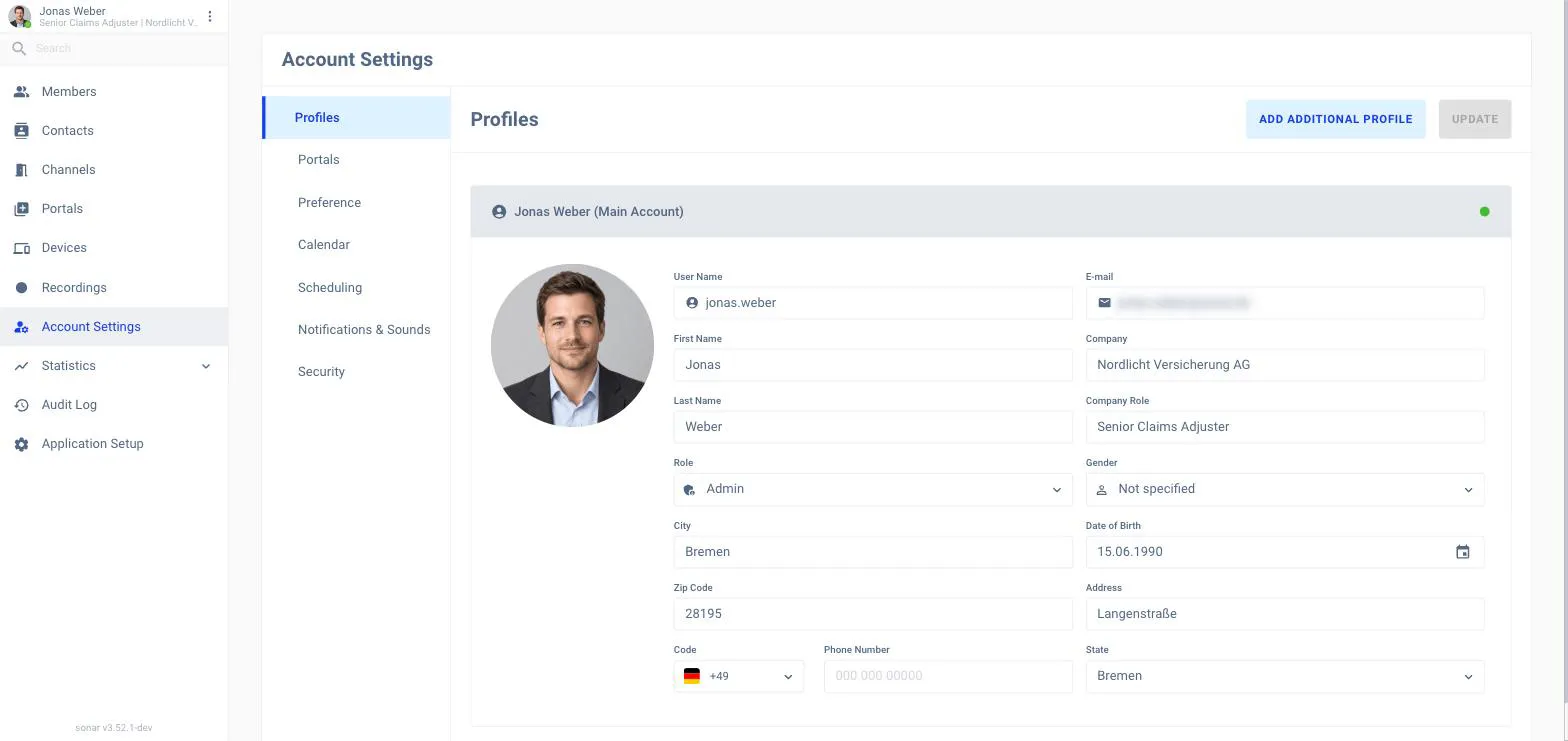
Task: Open the Role dropdown showing Admin
Action: click(873, 489)
